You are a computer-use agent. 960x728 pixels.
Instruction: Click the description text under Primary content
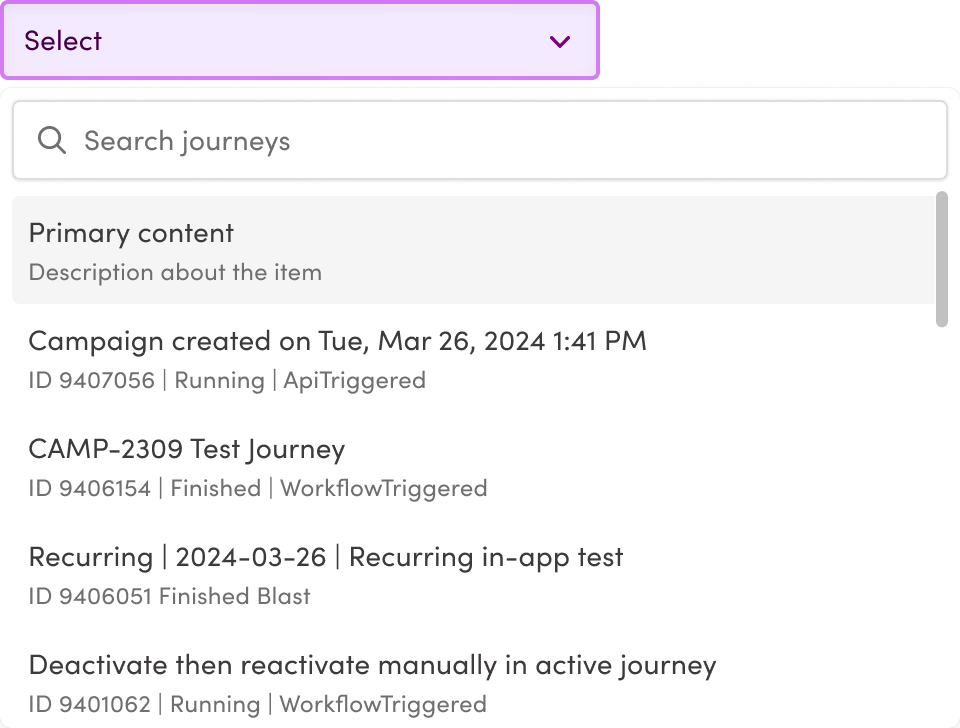[x=175, y=272]
